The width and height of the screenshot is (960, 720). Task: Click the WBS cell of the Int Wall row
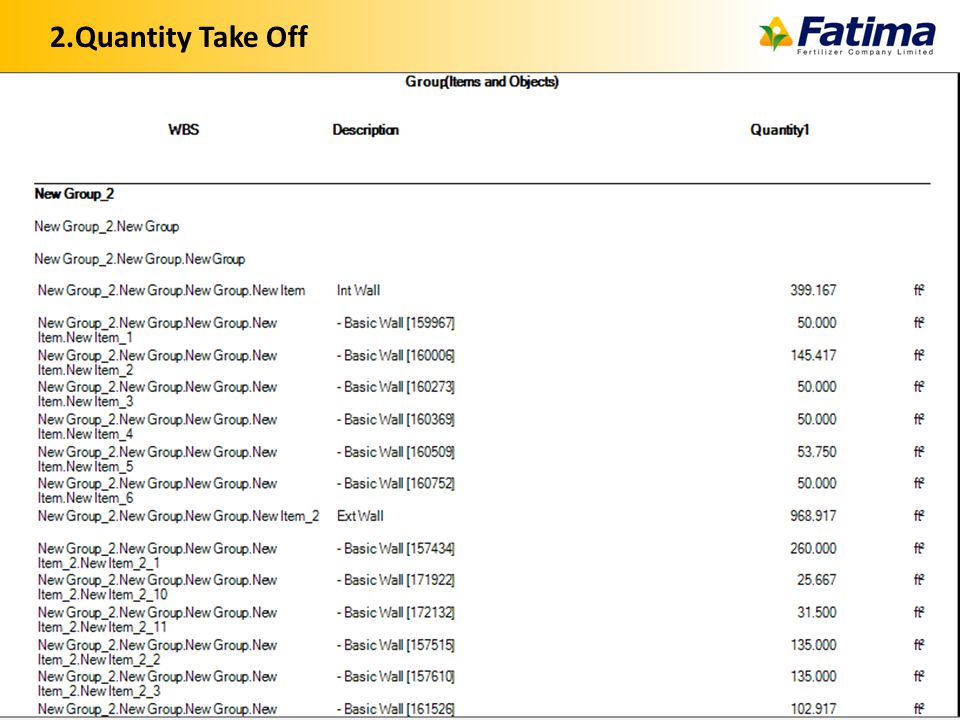coord(171,290)
